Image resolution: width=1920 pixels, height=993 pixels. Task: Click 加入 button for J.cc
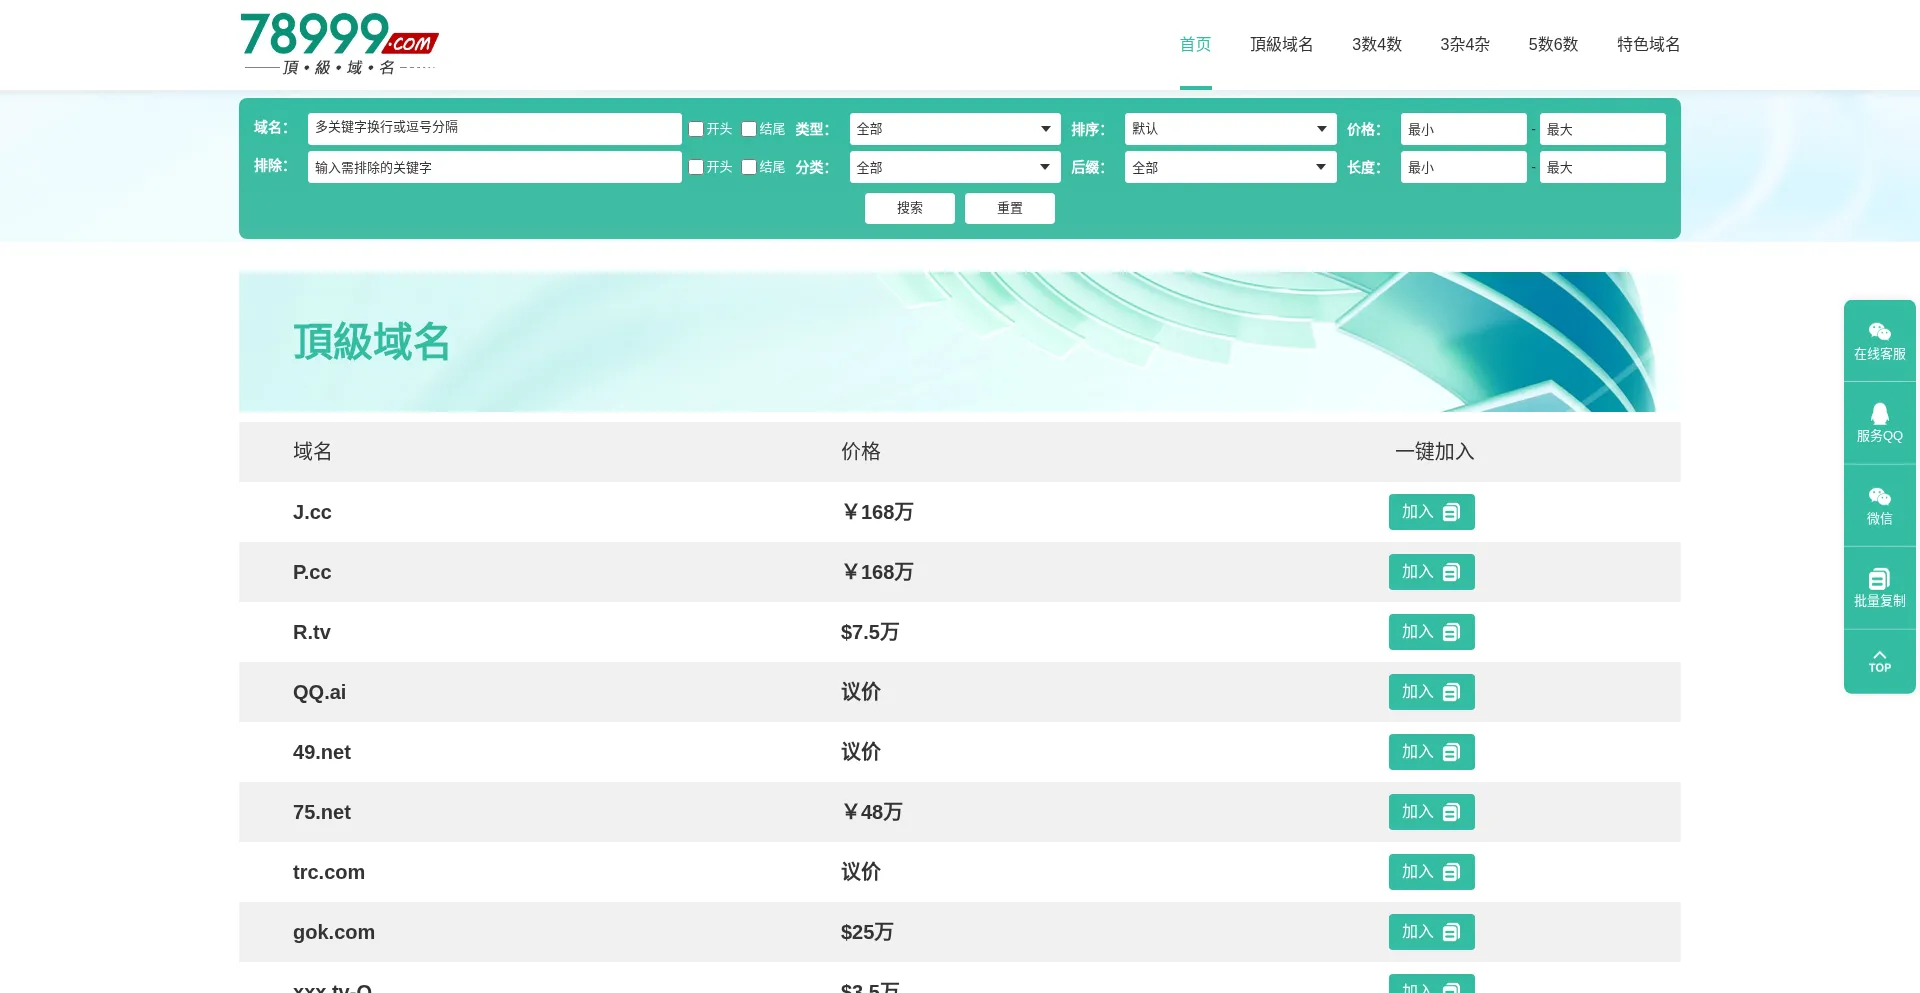point(1431,512)
